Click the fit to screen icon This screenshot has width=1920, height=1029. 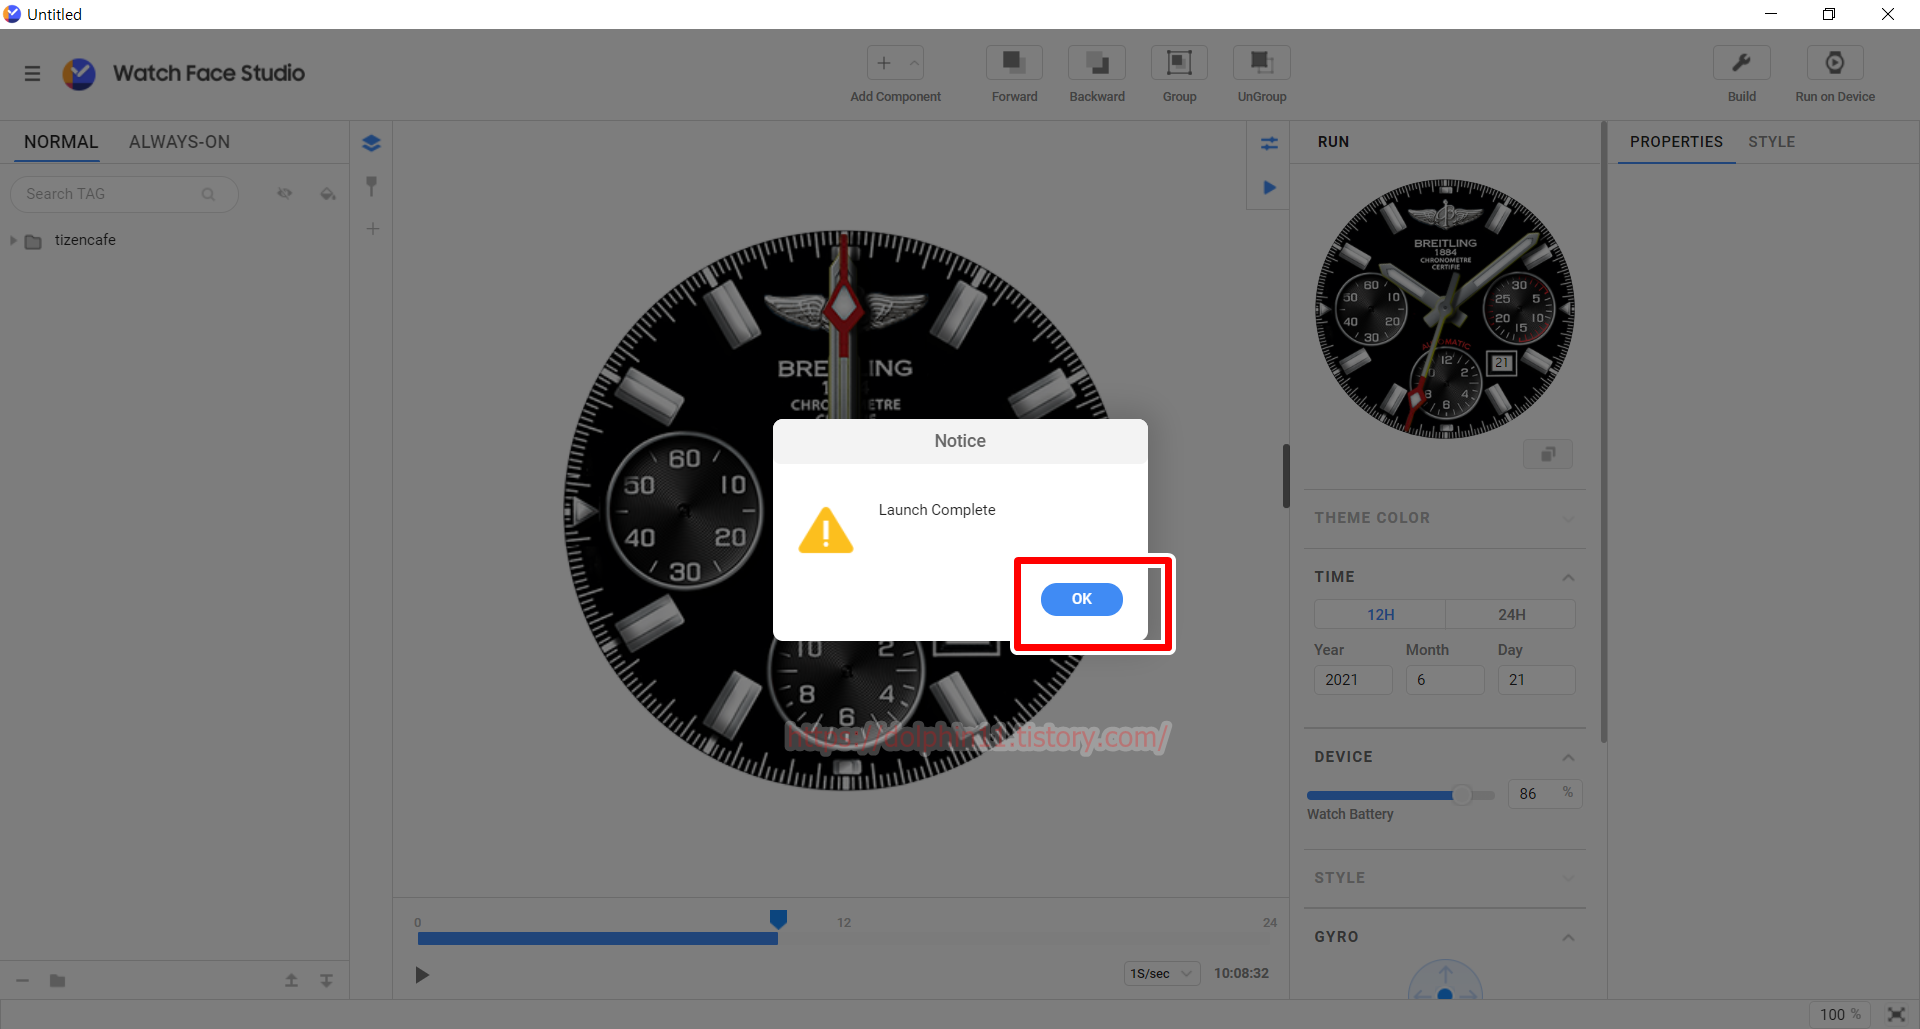click(1896, 1014)
